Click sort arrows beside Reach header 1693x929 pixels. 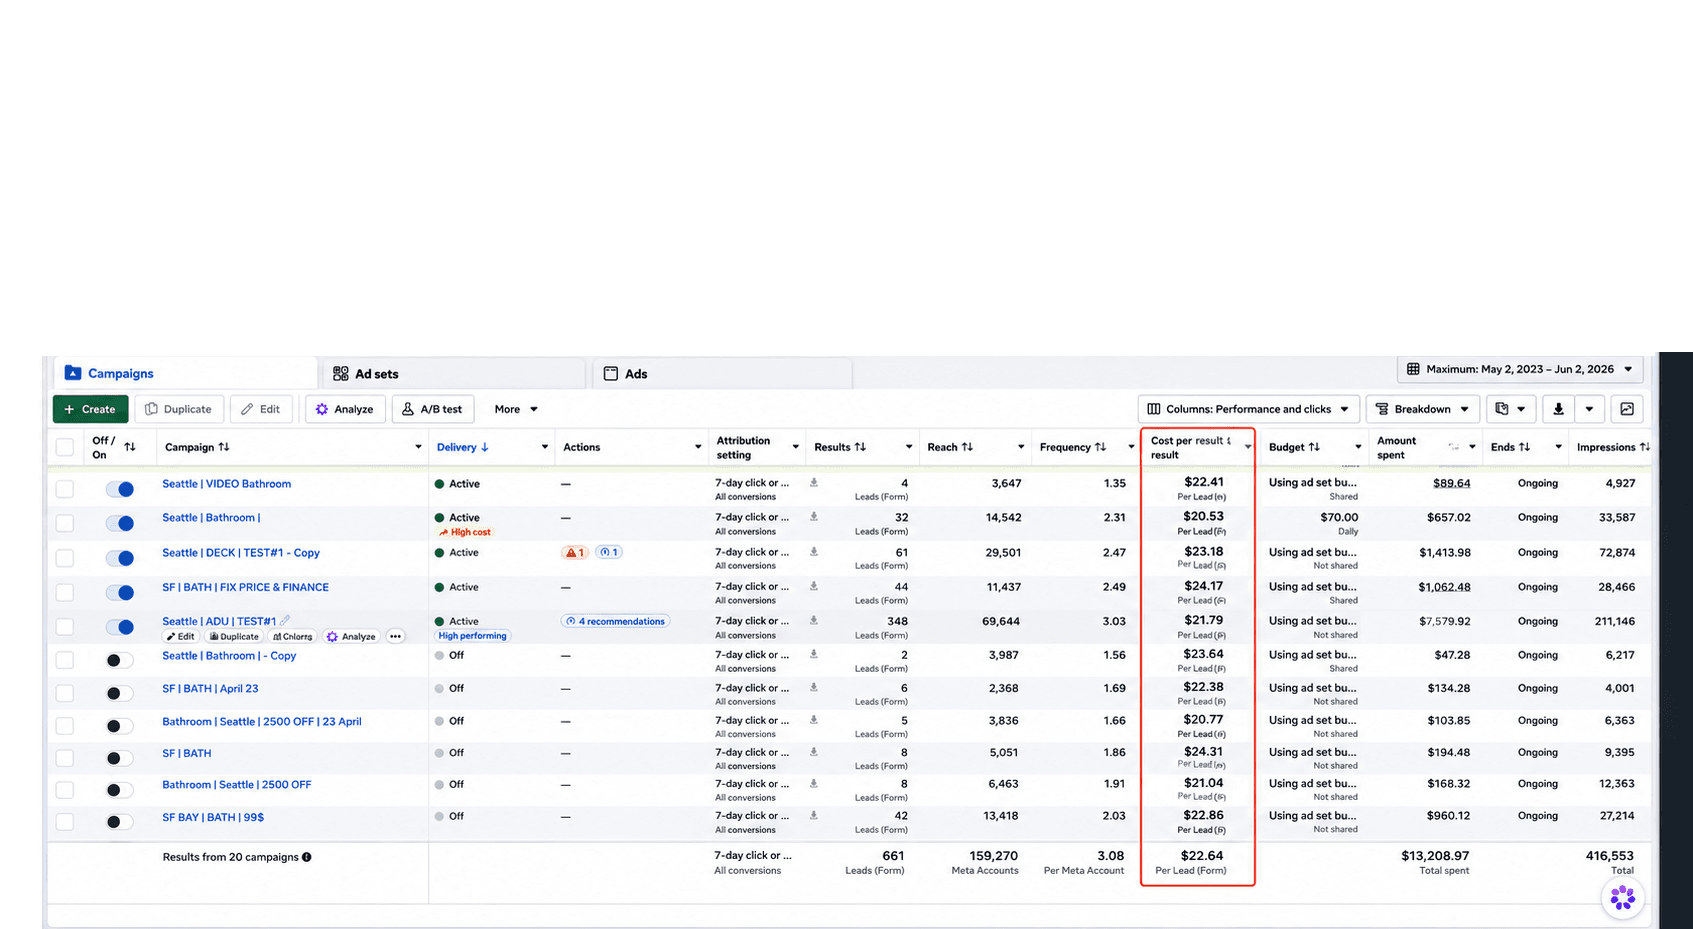coord(967,447)
